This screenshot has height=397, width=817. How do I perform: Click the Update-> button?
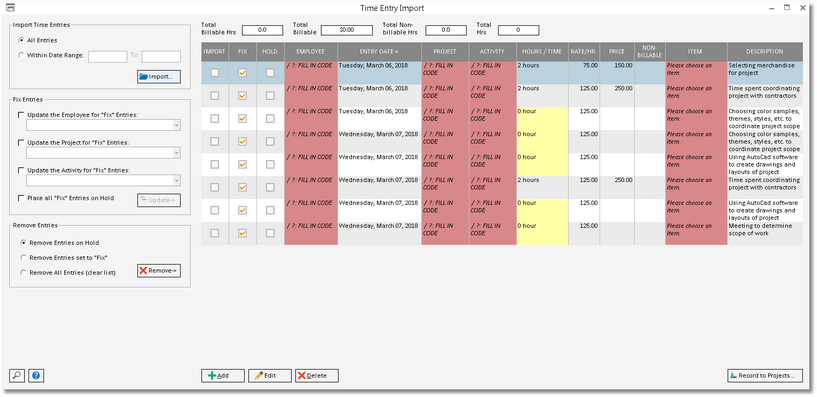point(159,200)
